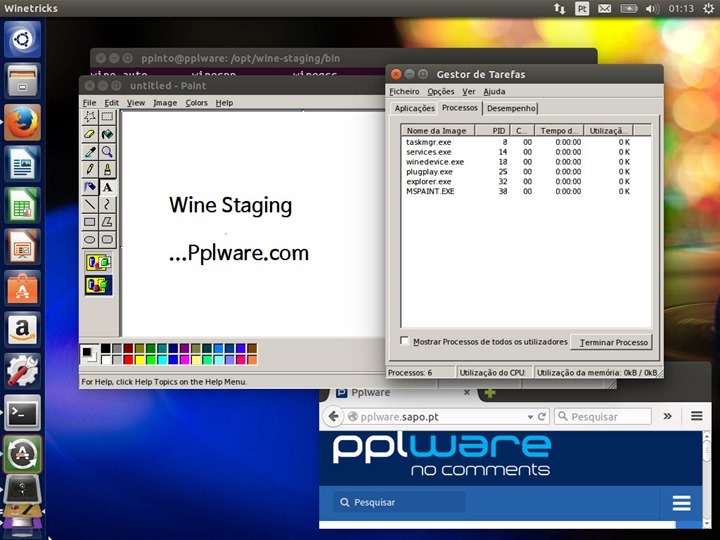Show more Firefox toolbar items chevron
720x540 pixels.
pyautogui.click(x=668, y=416)
